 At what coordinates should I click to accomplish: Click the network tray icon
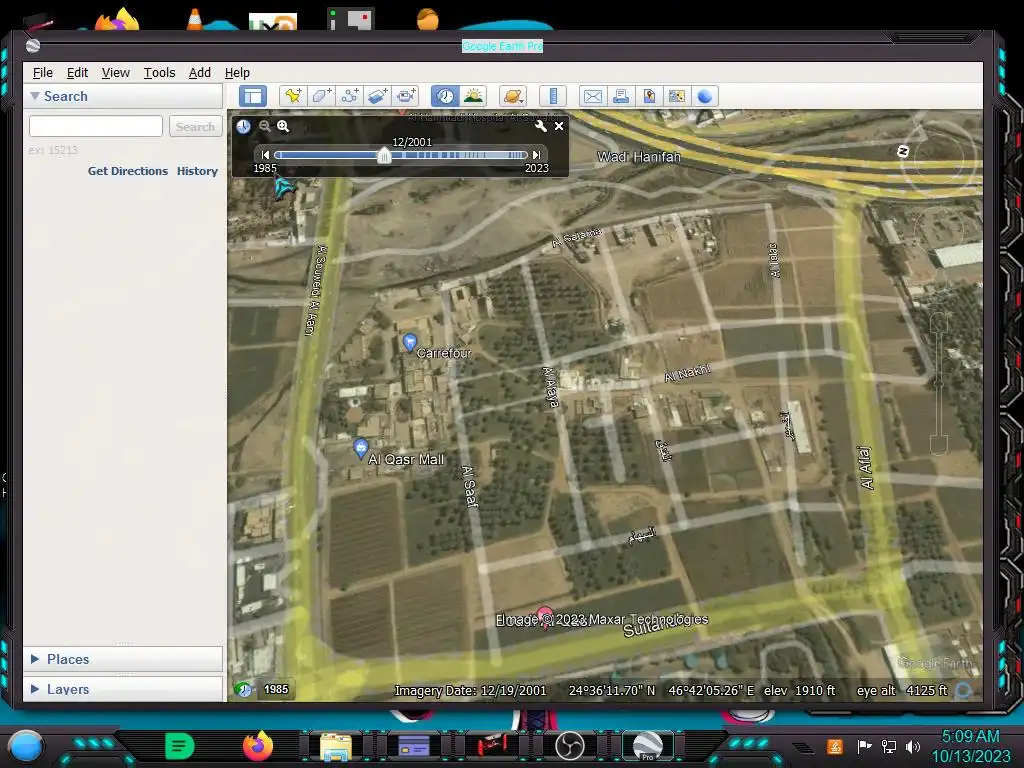[x=889, y=746]
